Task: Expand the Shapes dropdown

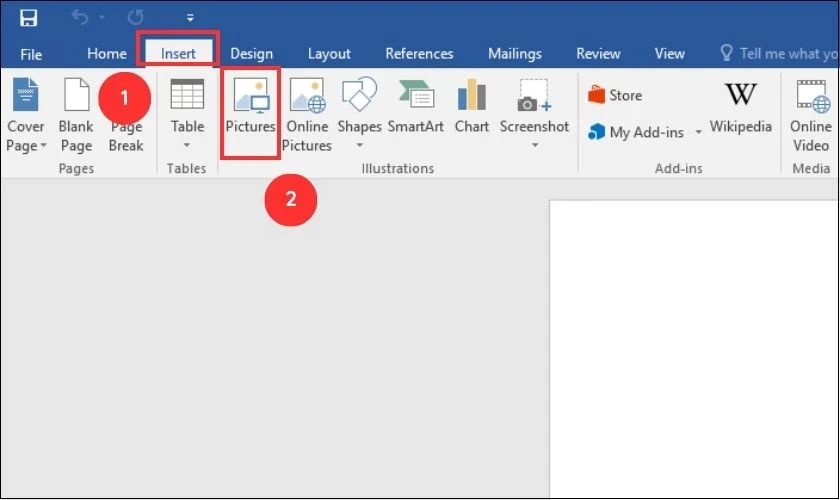Action: (359, 145)
